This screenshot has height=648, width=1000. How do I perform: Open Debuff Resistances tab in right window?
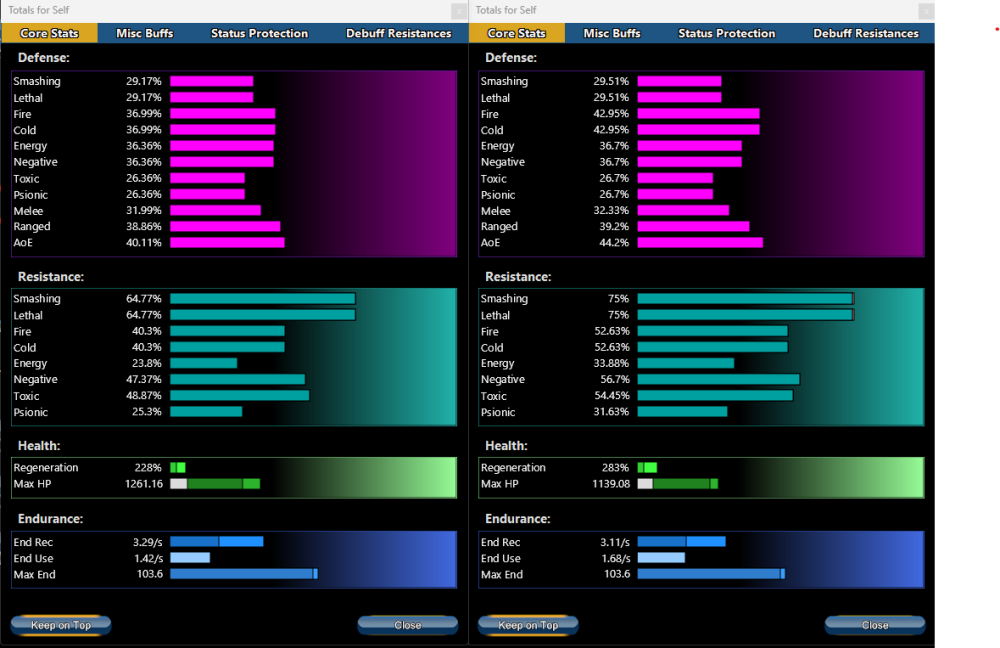(866, 33)
